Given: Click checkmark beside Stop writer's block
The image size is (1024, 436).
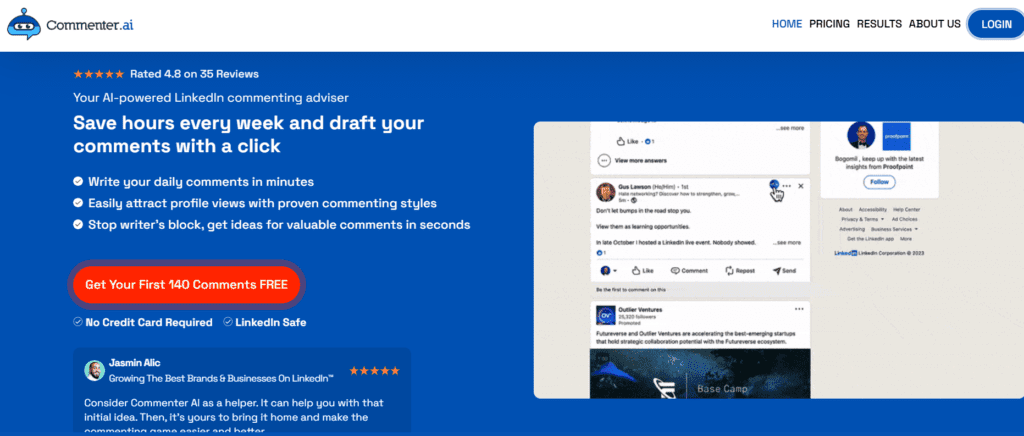Looking at the screenshot, I should point(78,225).
